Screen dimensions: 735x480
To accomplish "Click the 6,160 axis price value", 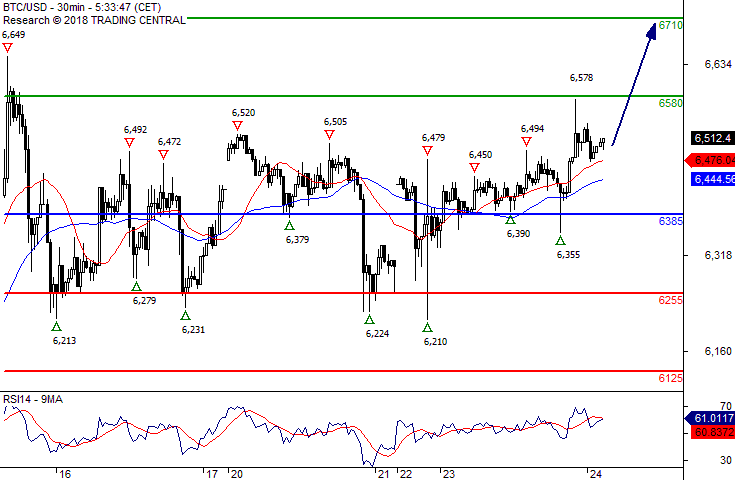I will [x=718, y=351].
